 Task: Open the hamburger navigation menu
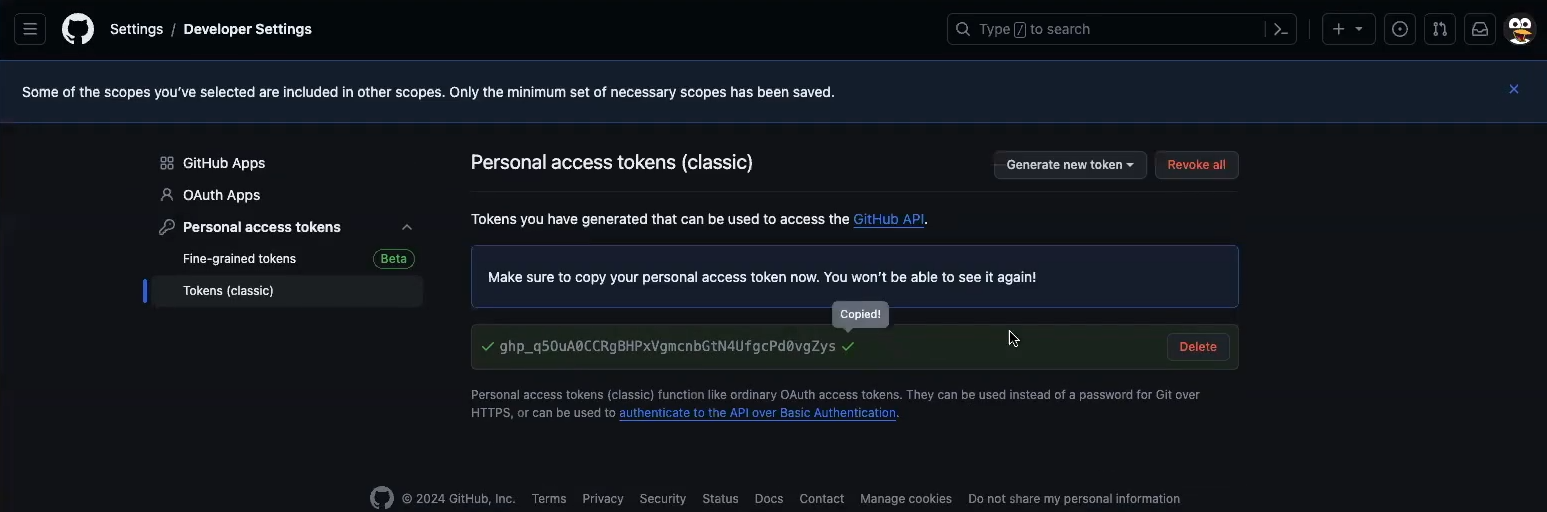[x=30, y=29]
